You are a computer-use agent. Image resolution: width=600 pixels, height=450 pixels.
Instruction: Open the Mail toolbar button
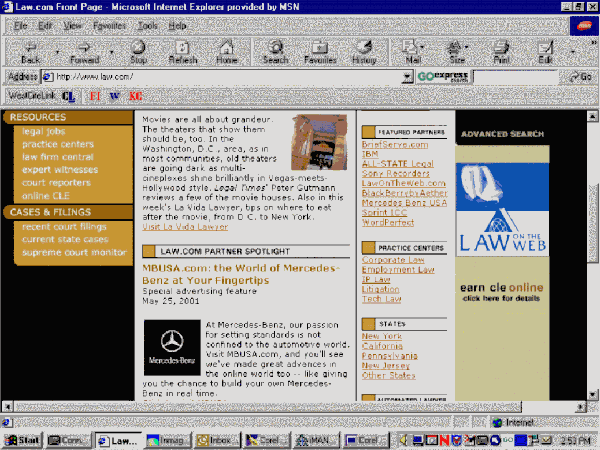point(410,51)
